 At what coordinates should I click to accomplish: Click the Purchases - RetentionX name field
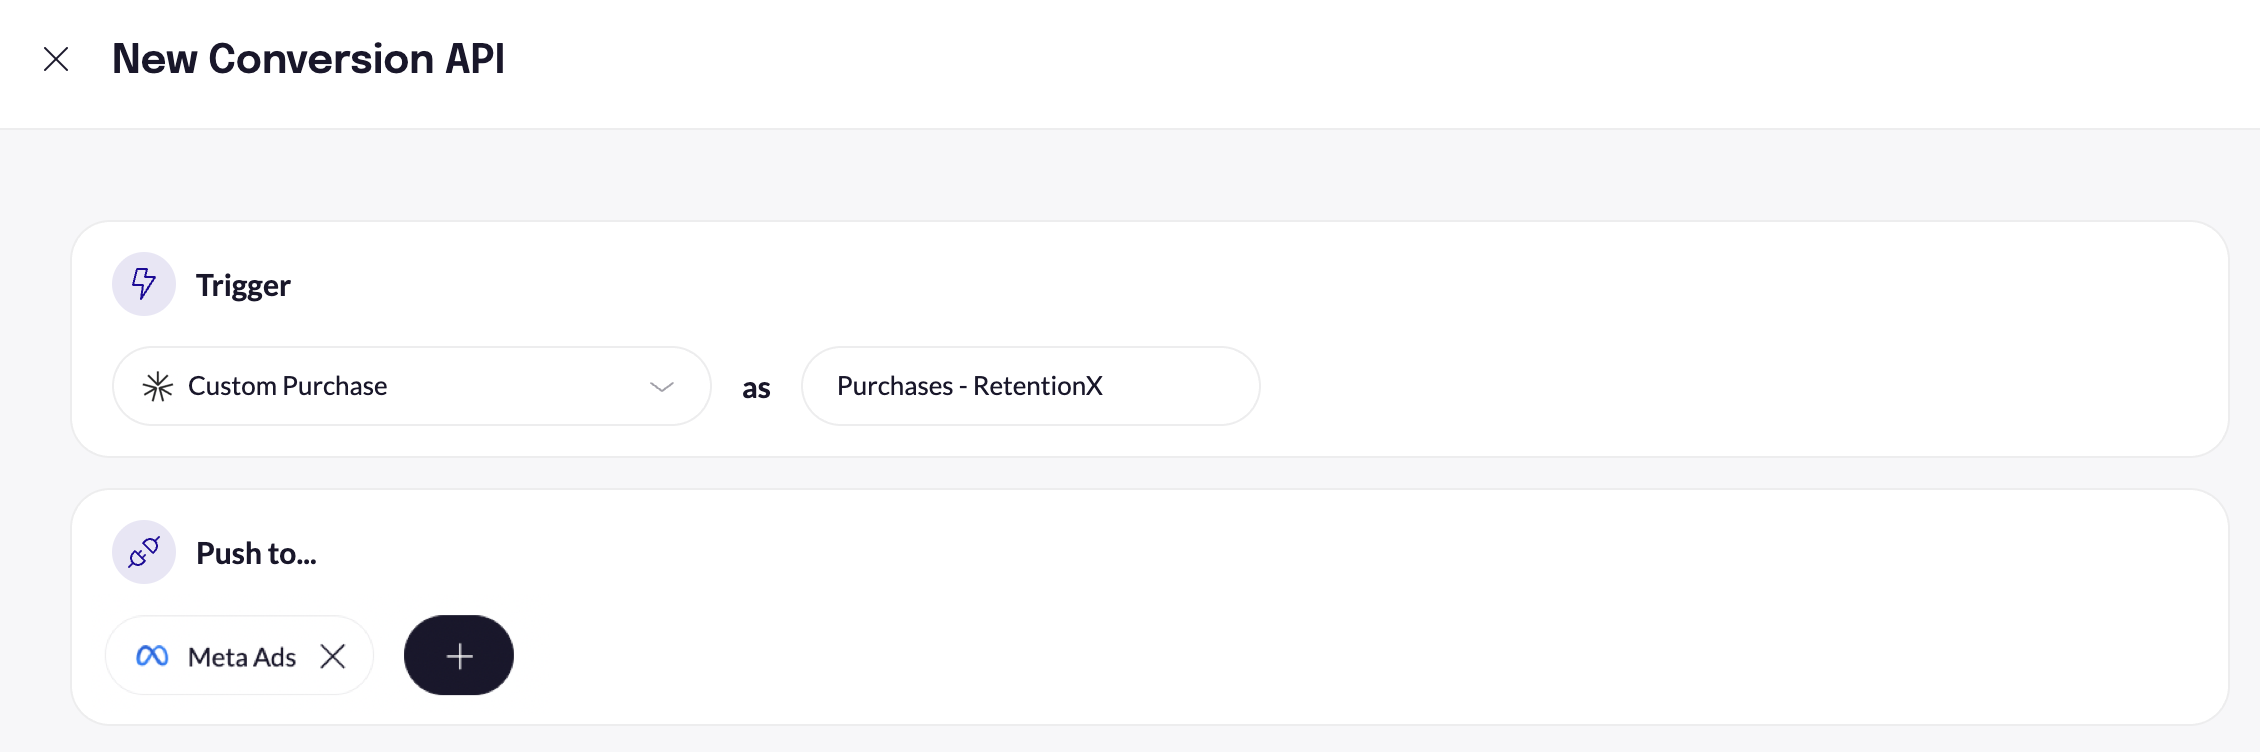pos(1029,386)
